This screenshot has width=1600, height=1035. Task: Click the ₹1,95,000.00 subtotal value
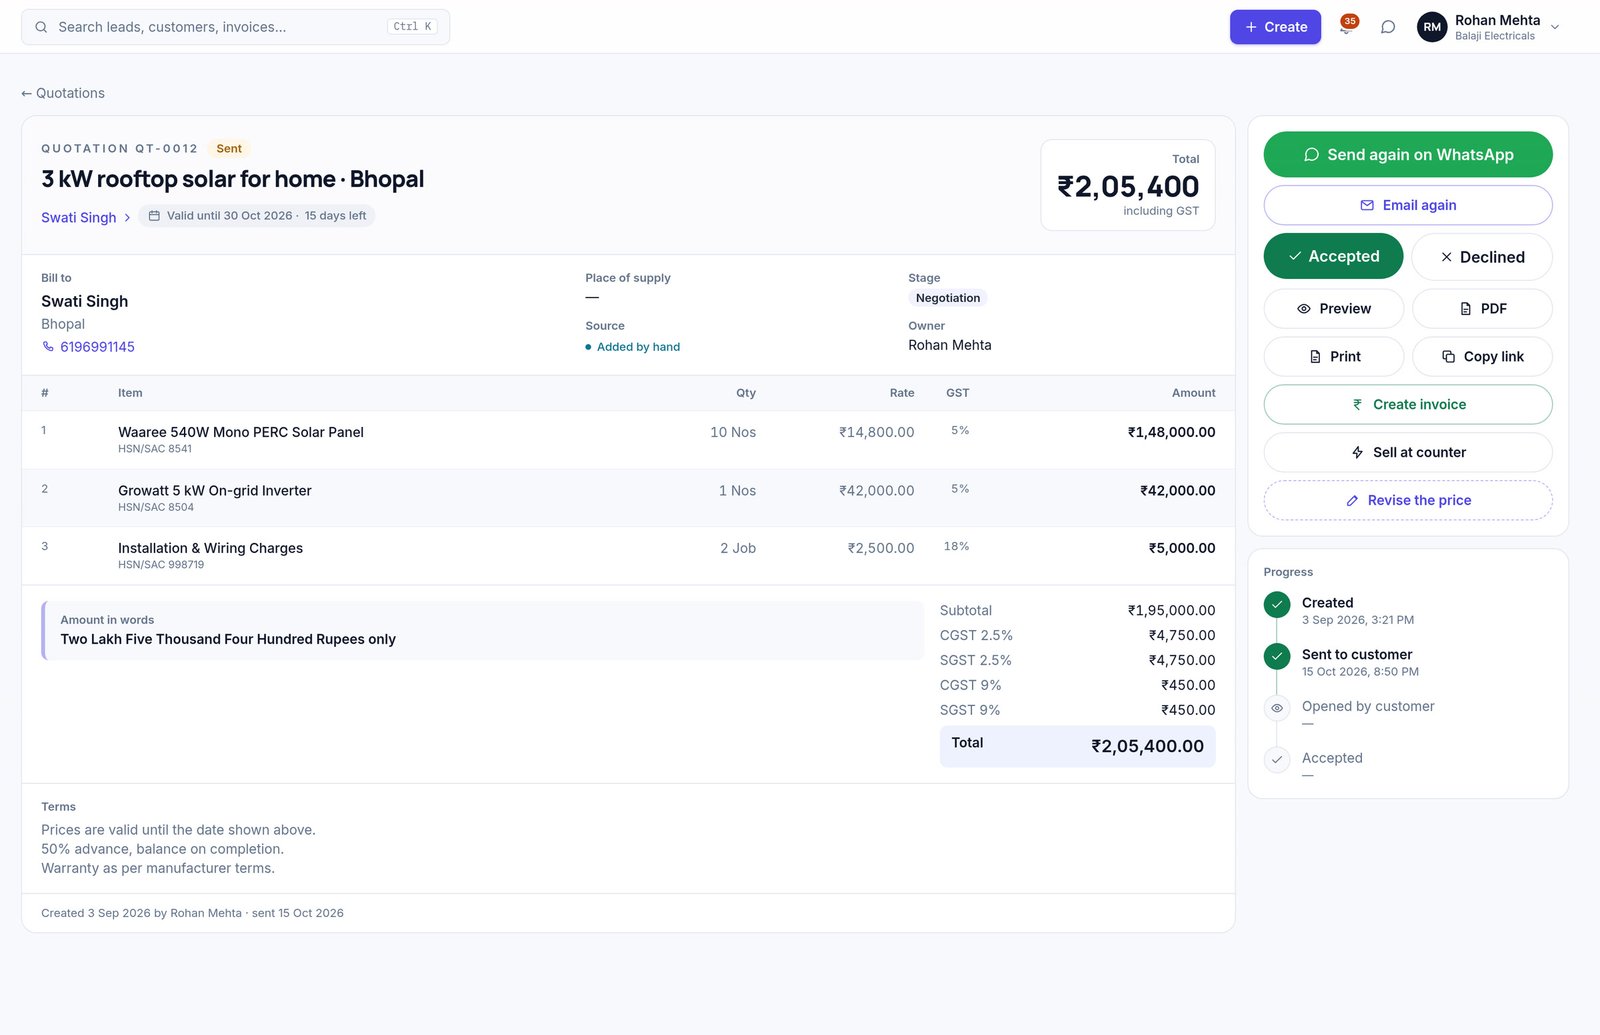coord(1171,610)
